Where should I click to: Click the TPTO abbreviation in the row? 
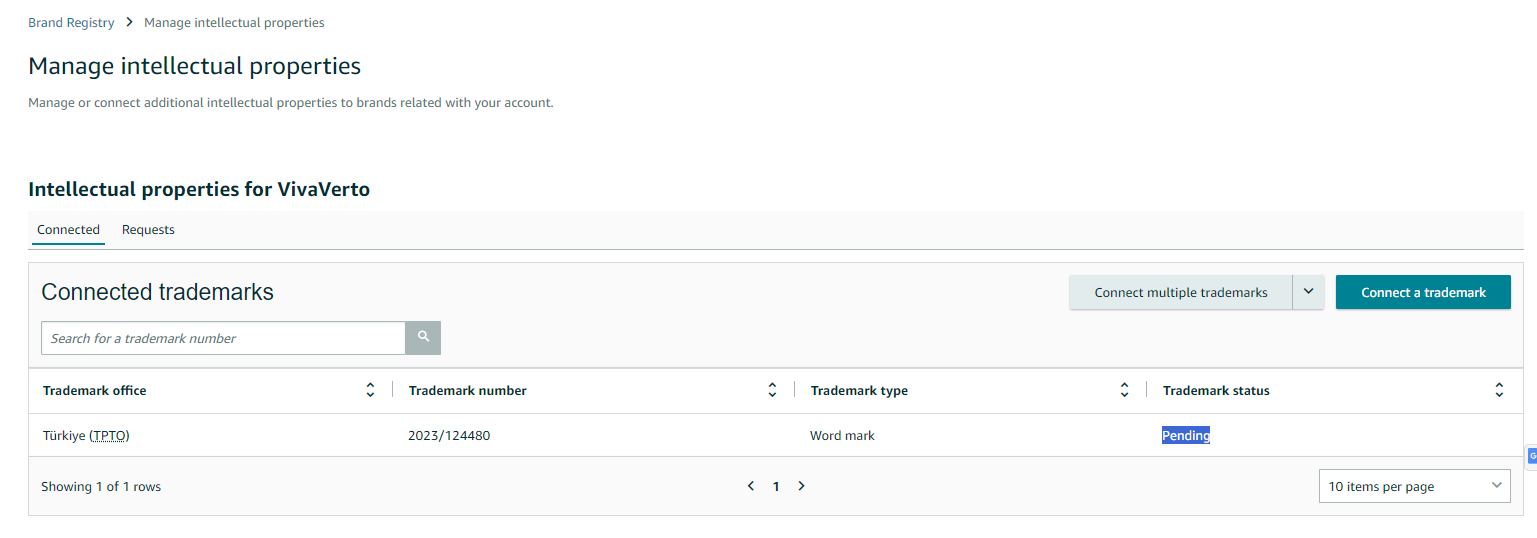pyautogui.click(x=109, y=436)
